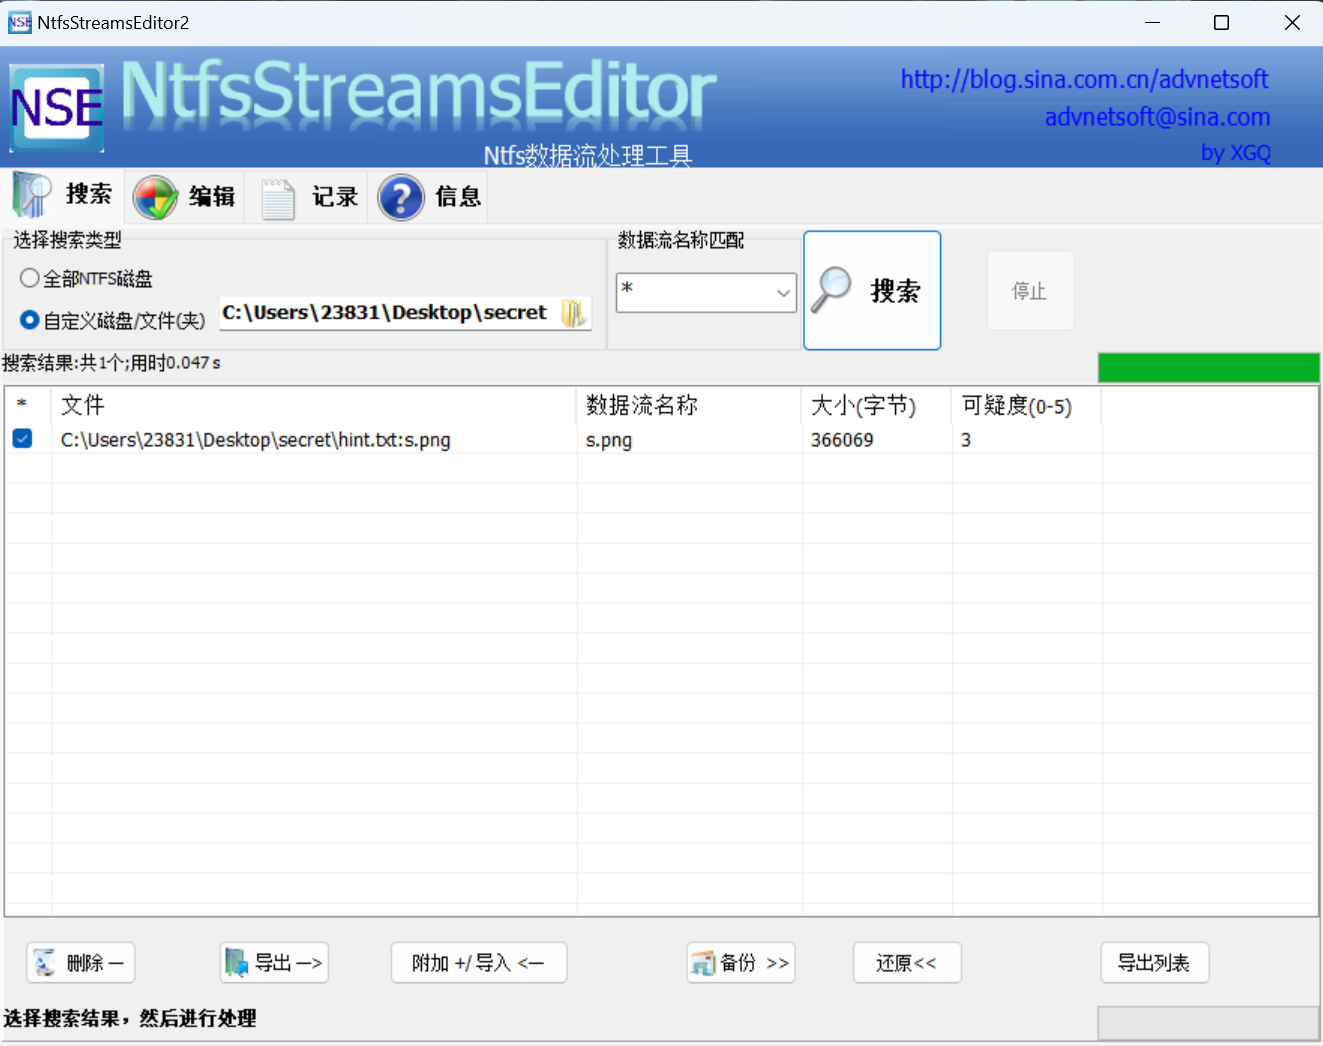Switch to the 编辑 tab
Viewport: 1323px width, 1046px height.
point(185,196)
